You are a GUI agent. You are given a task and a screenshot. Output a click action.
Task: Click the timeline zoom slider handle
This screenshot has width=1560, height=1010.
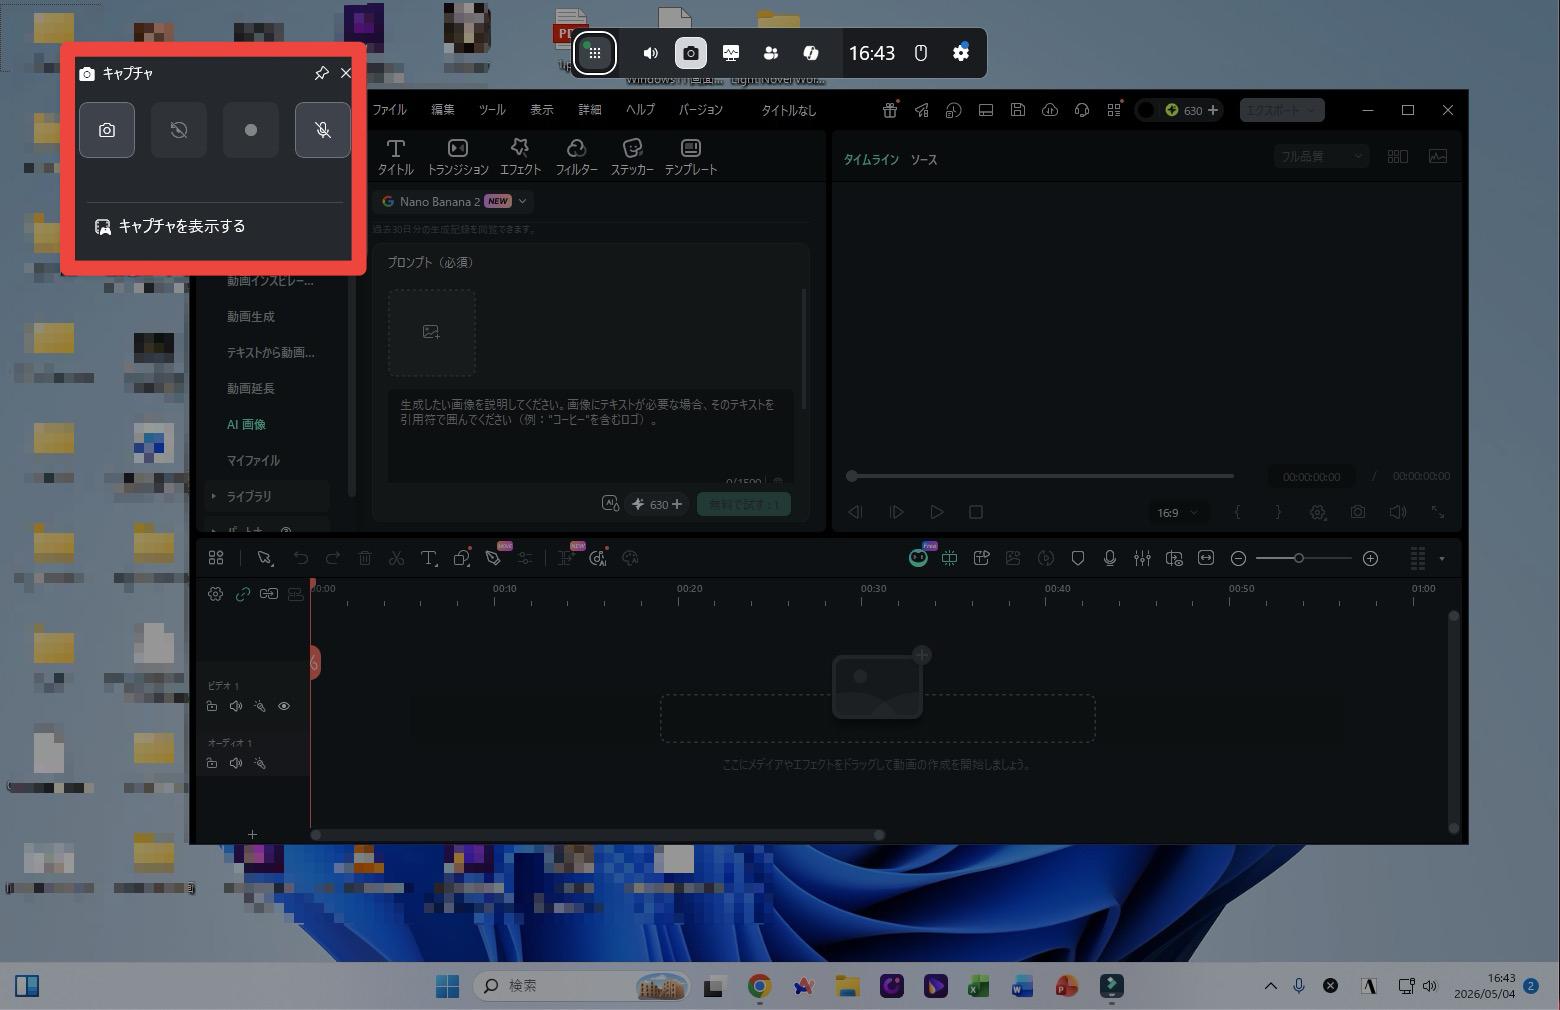[x=1299, y=558]
